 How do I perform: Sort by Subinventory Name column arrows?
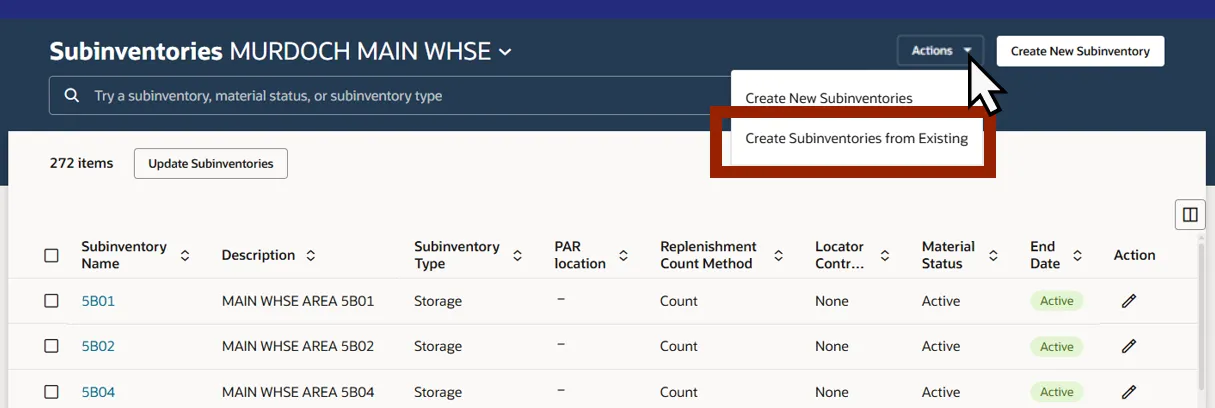pyautogui.click(x=185, y=256)
